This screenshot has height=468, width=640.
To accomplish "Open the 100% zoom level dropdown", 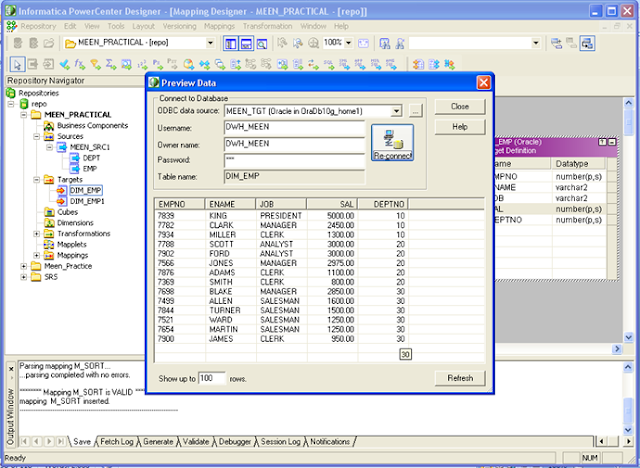I will pos(349,42).
